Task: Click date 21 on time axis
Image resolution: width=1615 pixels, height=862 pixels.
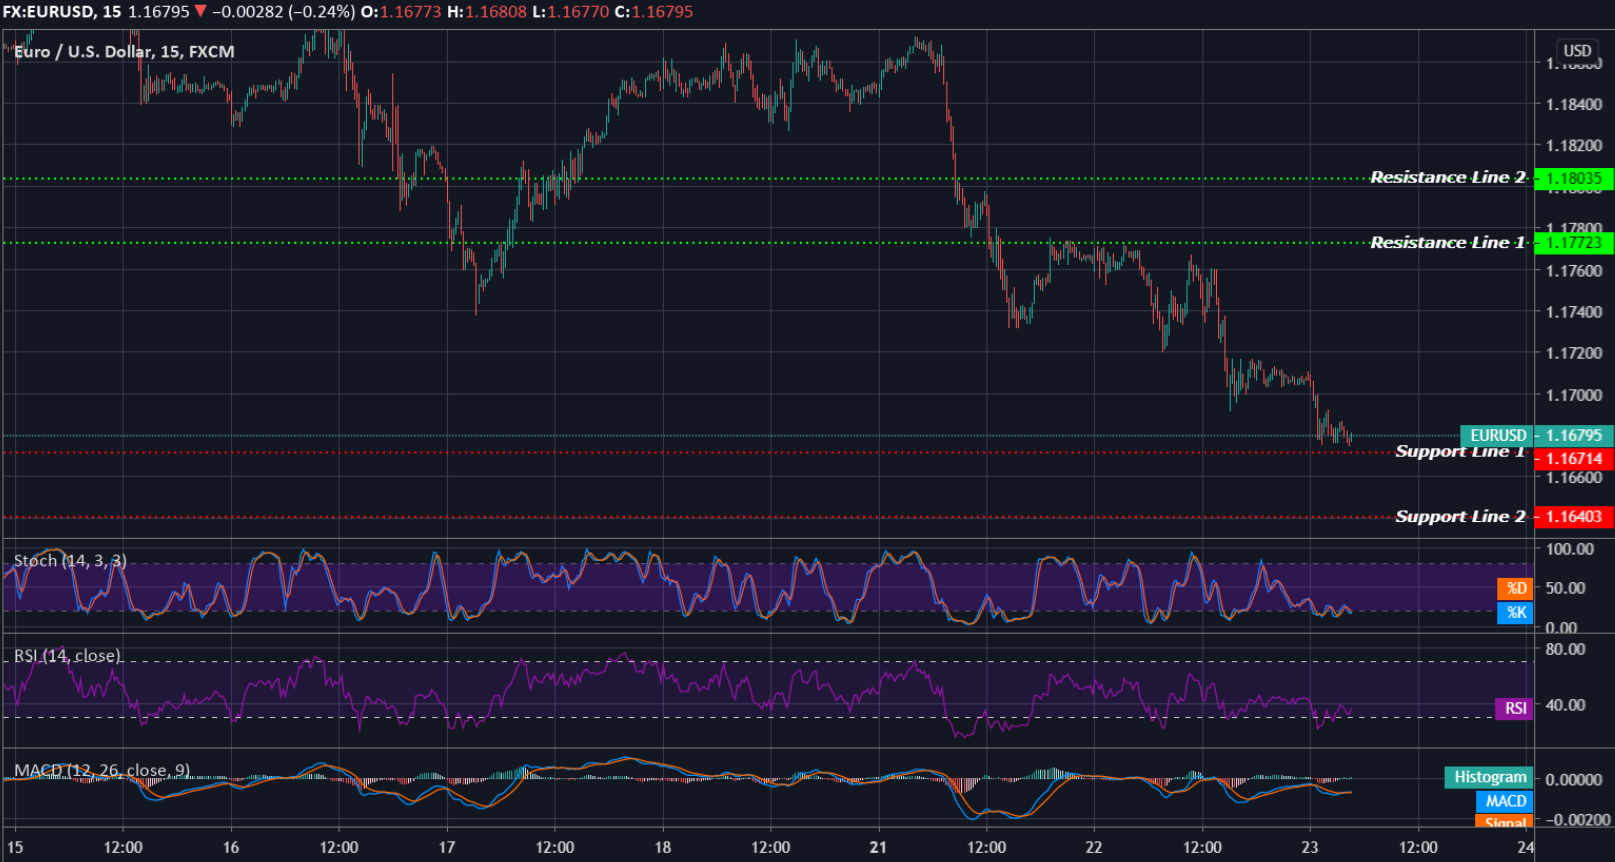Action: [x=878, y=847]
